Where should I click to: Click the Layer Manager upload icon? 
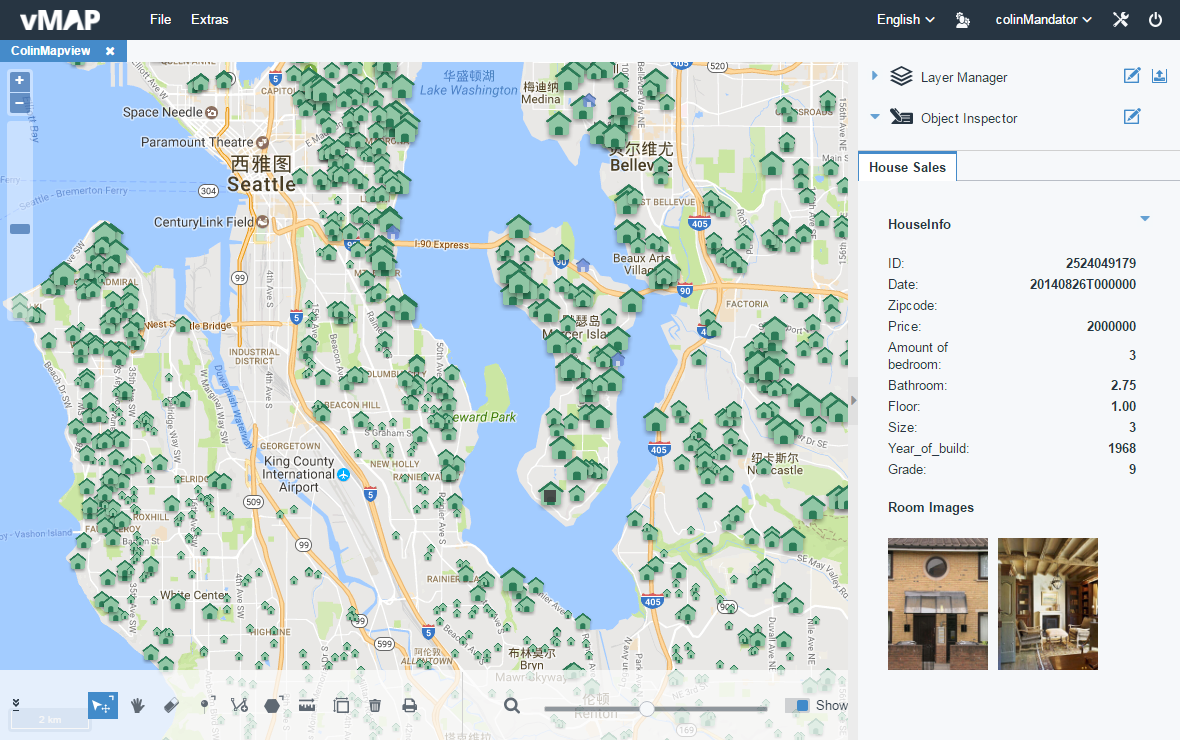(x=1159, y=75)
